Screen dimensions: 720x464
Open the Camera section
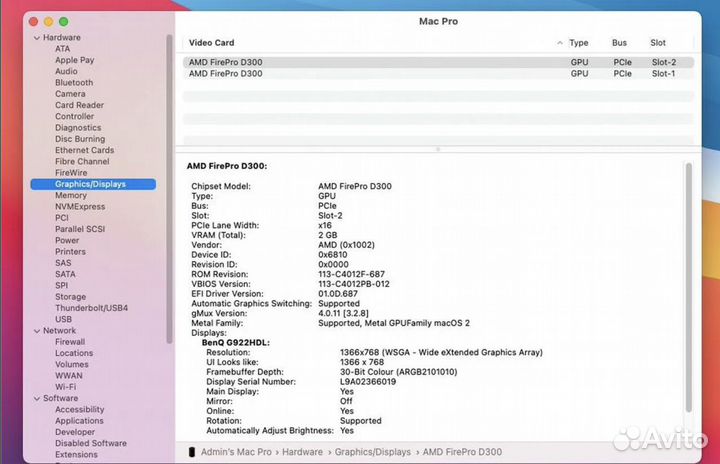70,94
